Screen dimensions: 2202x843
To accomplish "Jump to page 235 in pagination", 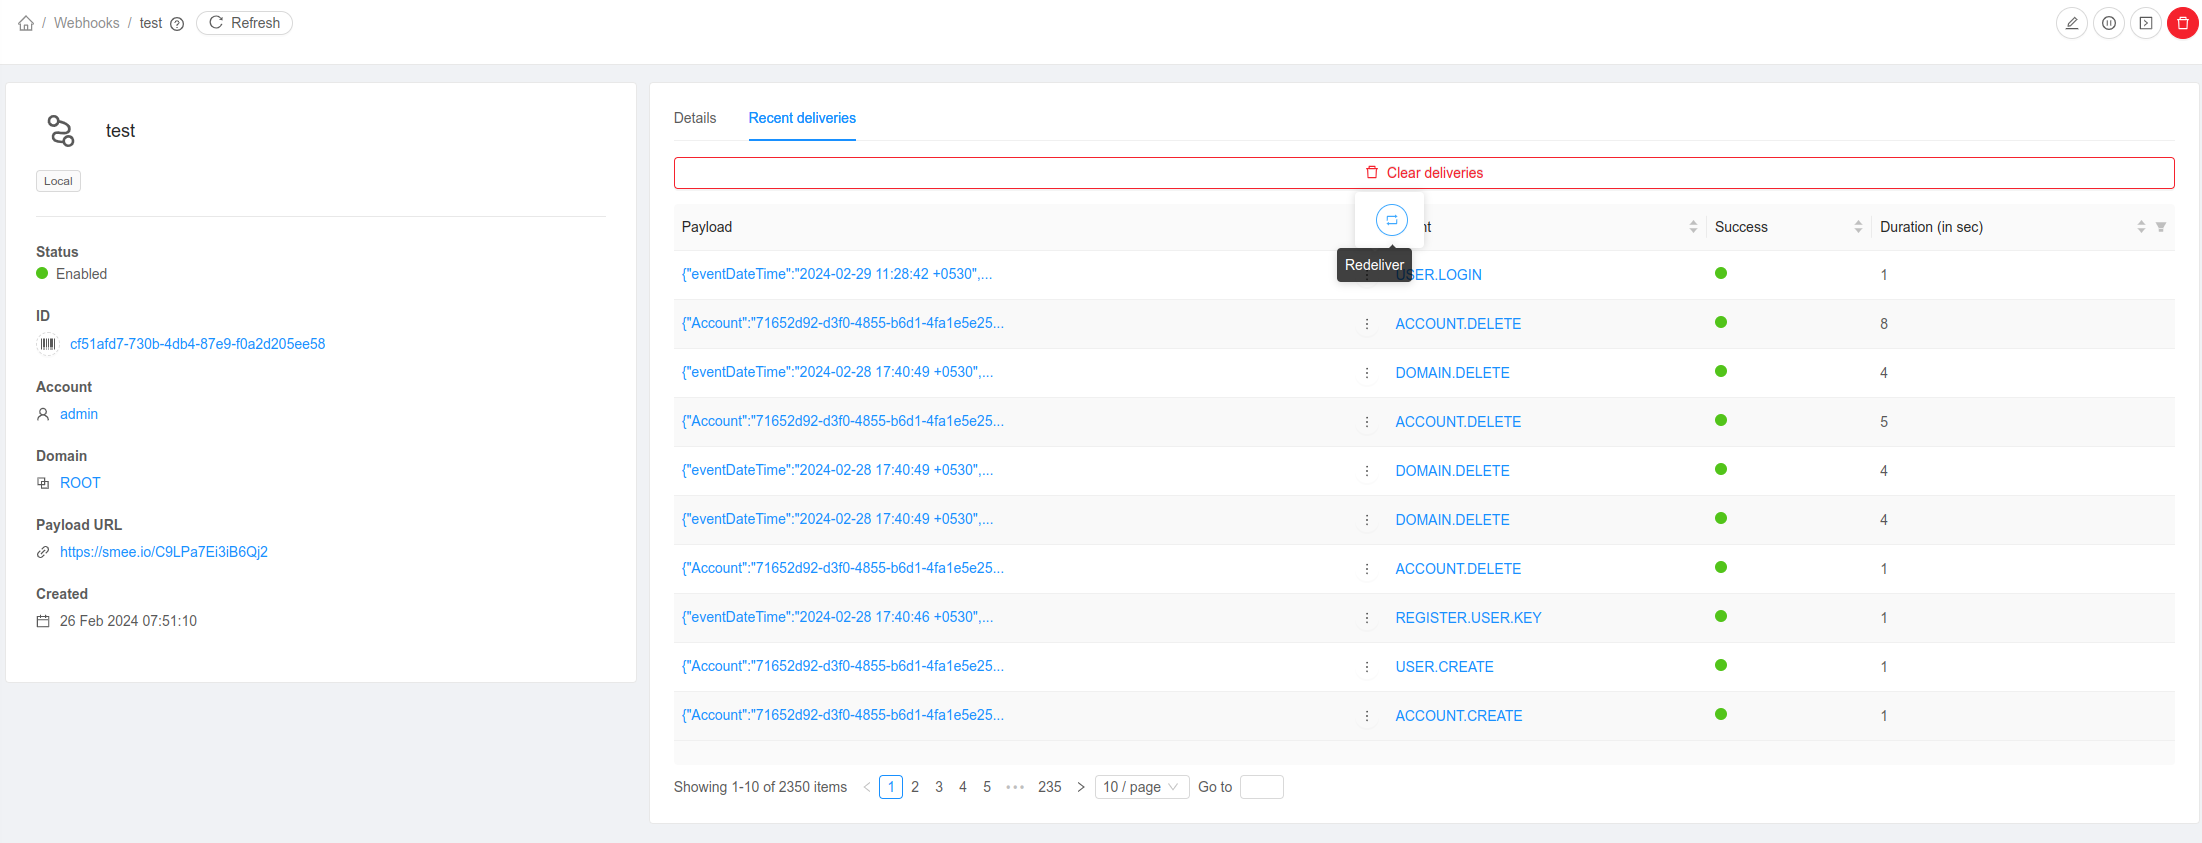I will point(1049,787).
